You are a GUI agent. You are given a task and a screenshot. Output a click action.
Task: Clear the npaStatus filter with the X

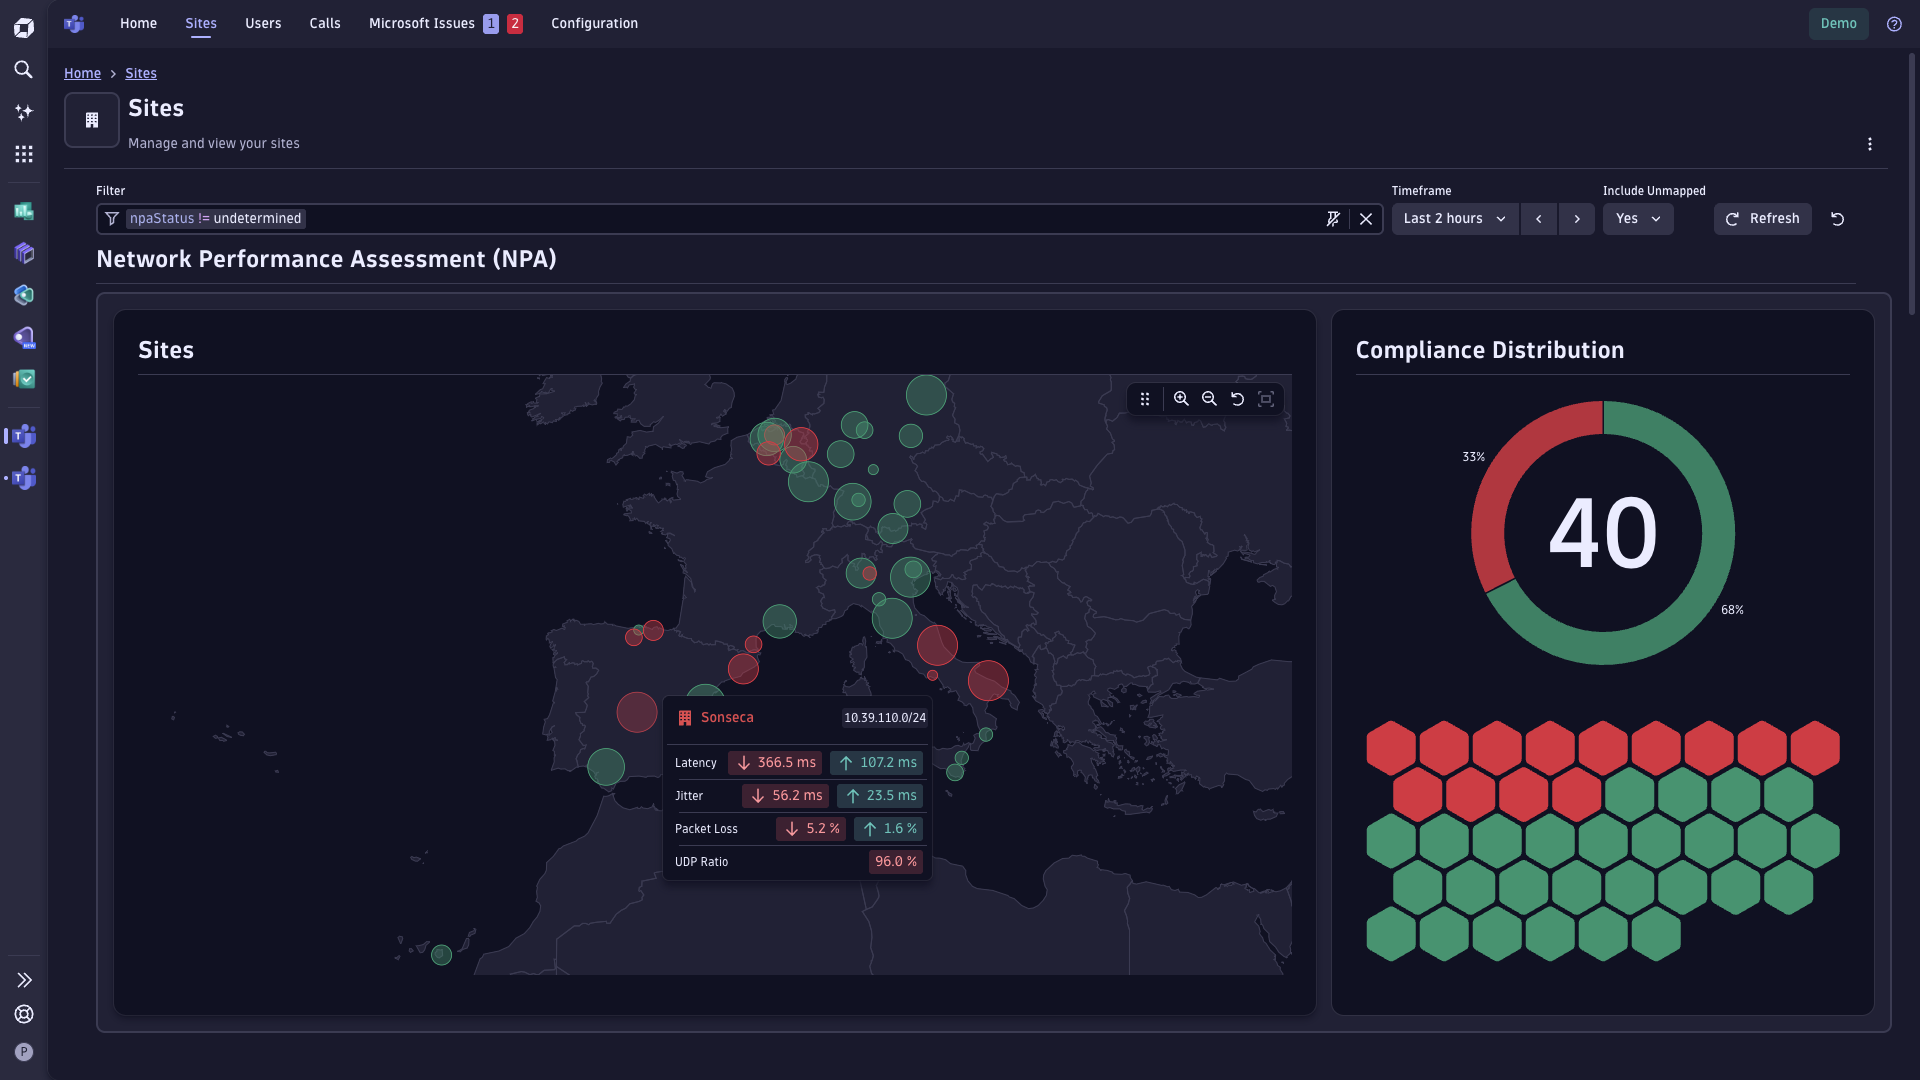1366,218
